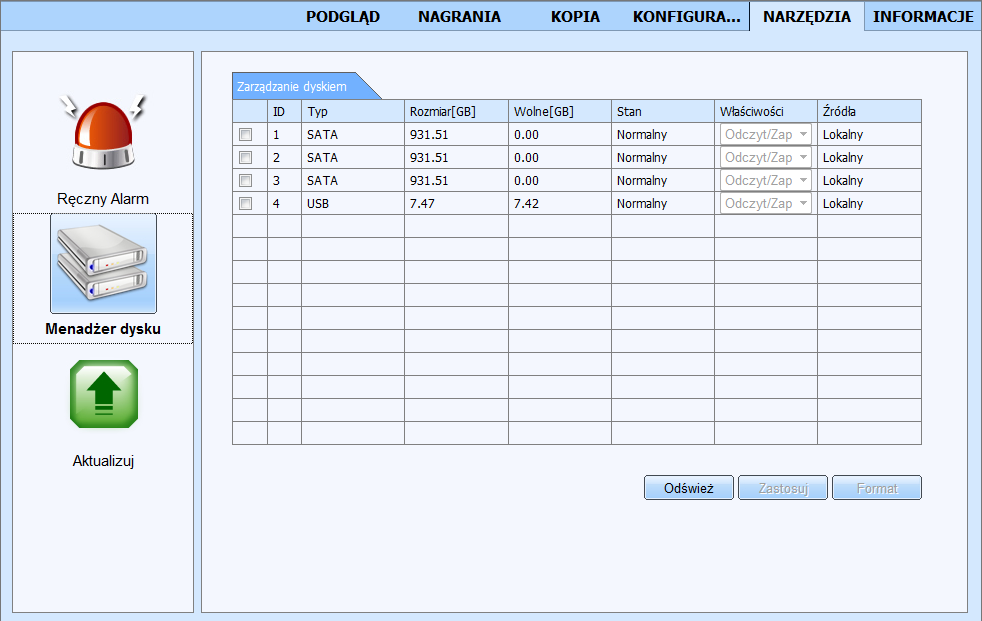Click Lokalny source in disk row 4
Screen dimensions: 982x621
843,203
